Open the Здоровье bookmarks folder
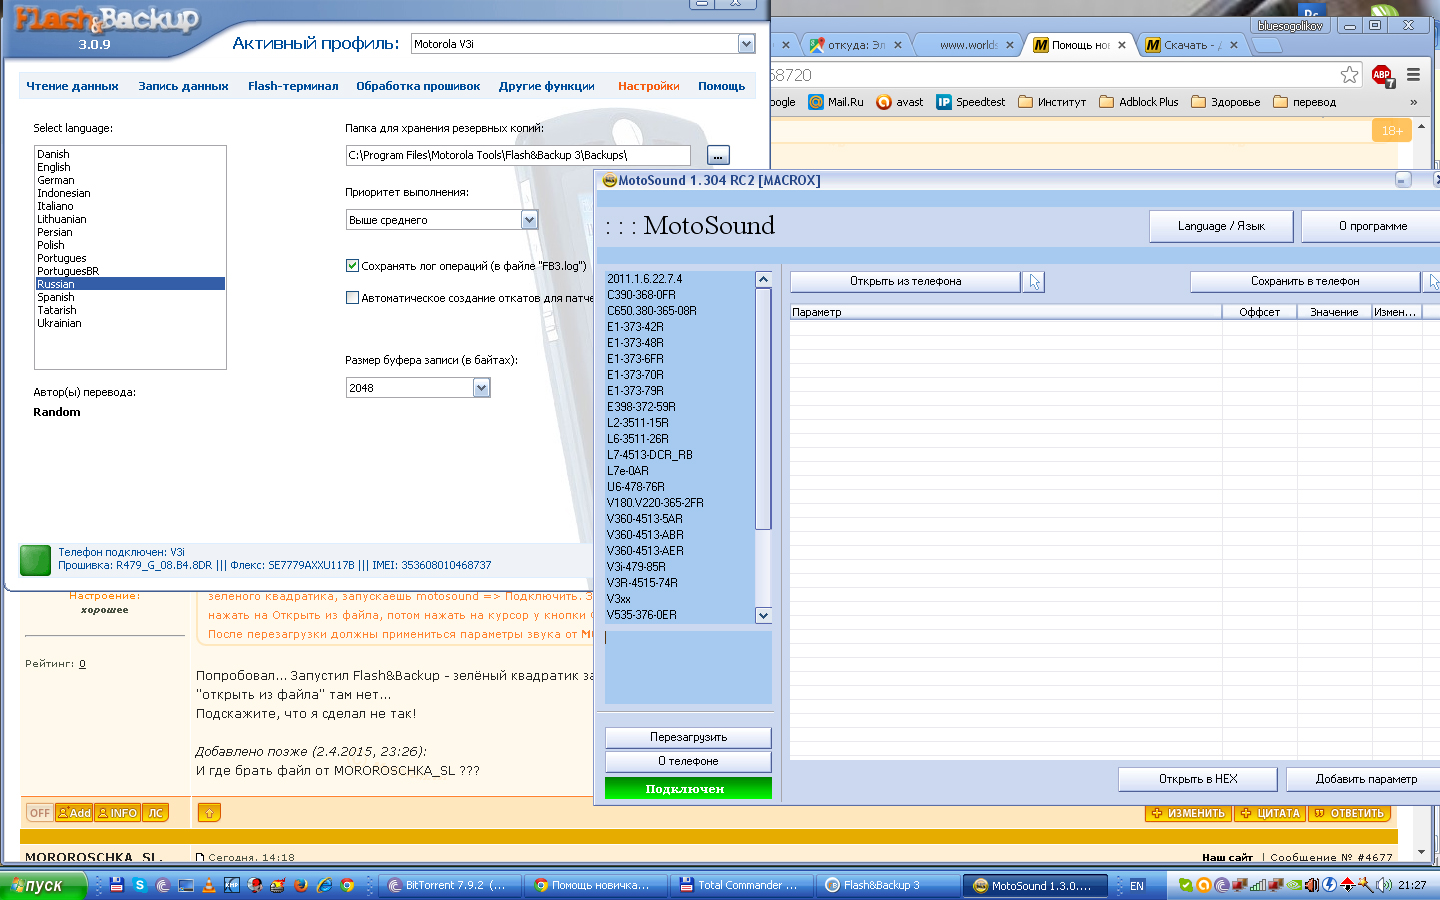The image size is (1440, 900). (1226, 102)
